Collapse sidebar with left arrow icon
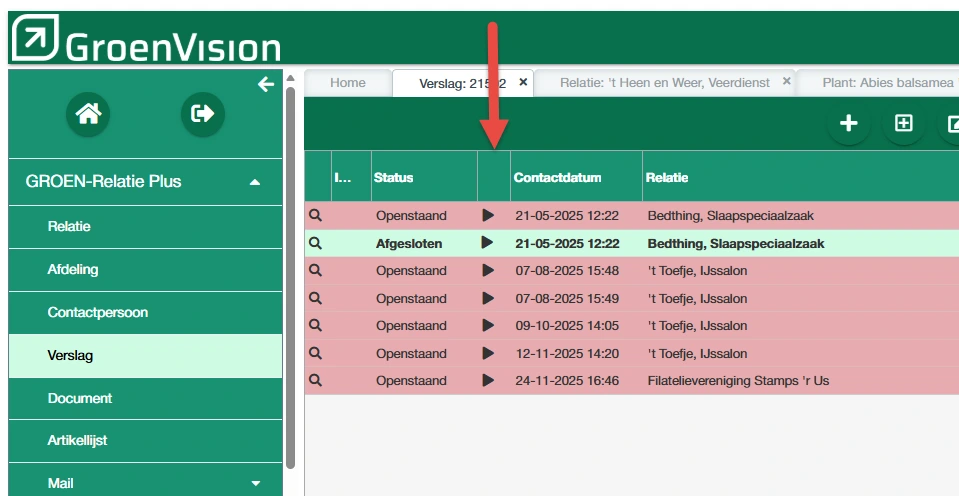This screenshot has width=959, height=496. tap(265, 84)
